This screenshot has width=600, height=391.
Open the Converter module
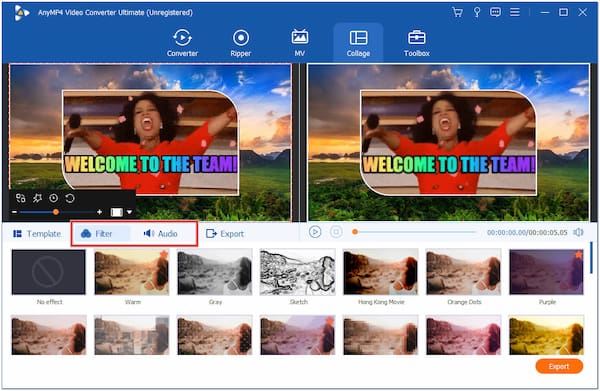pos(182,43)
